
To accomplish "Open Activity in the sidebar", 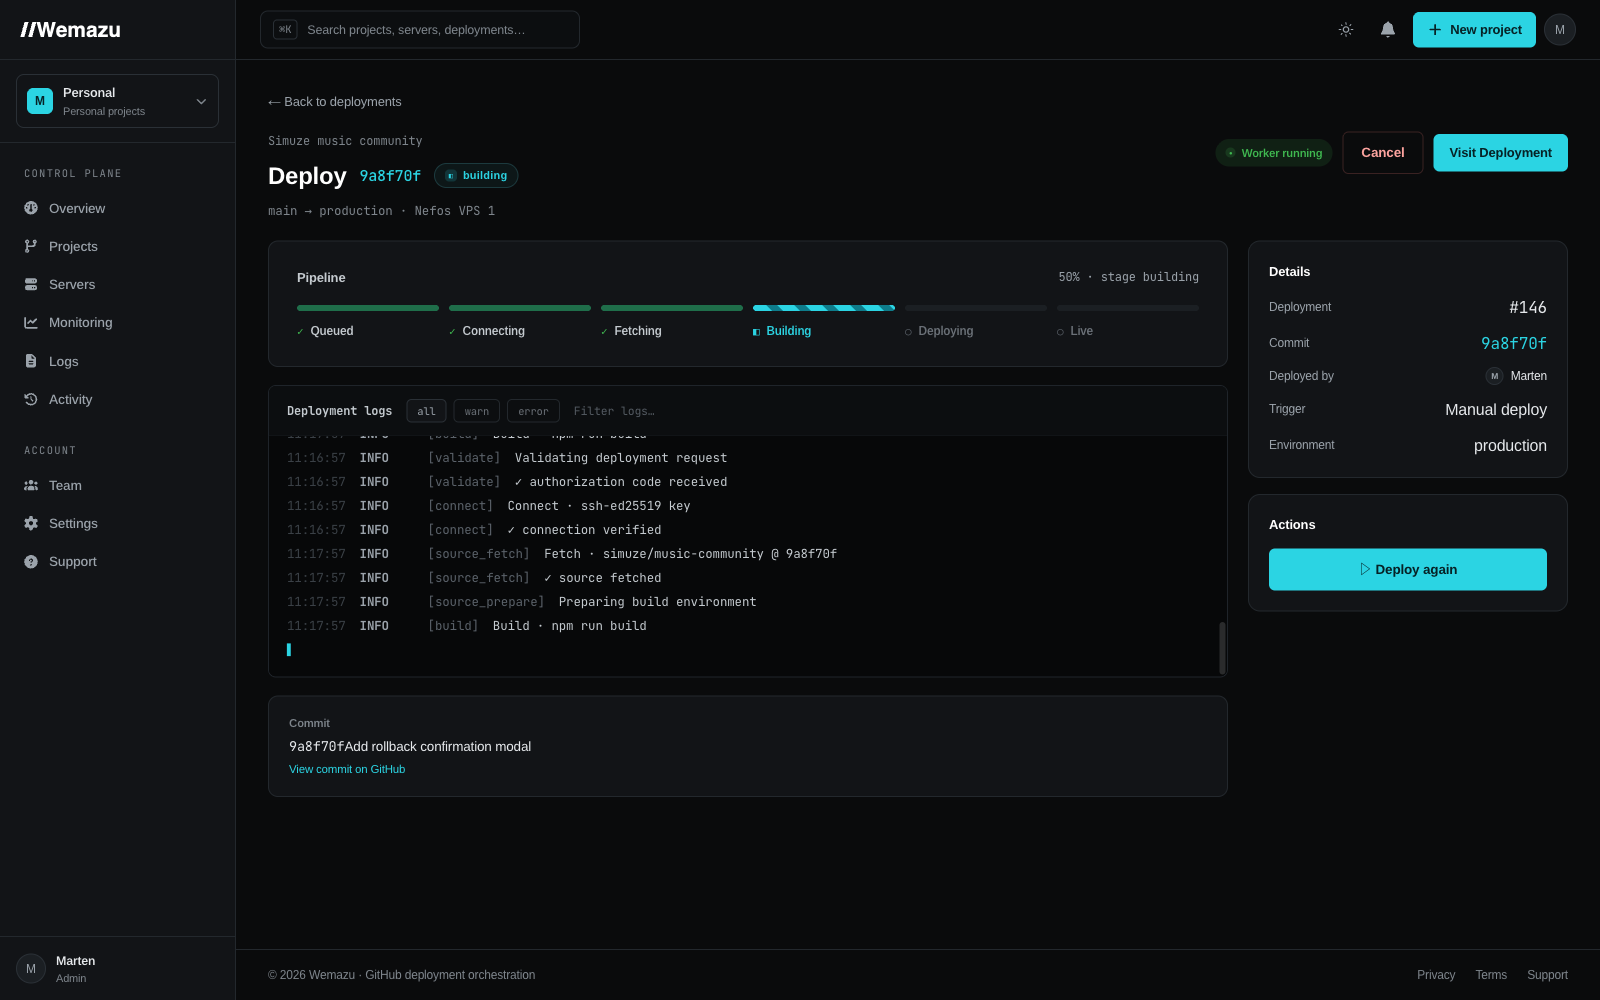I will pos(118,399).
